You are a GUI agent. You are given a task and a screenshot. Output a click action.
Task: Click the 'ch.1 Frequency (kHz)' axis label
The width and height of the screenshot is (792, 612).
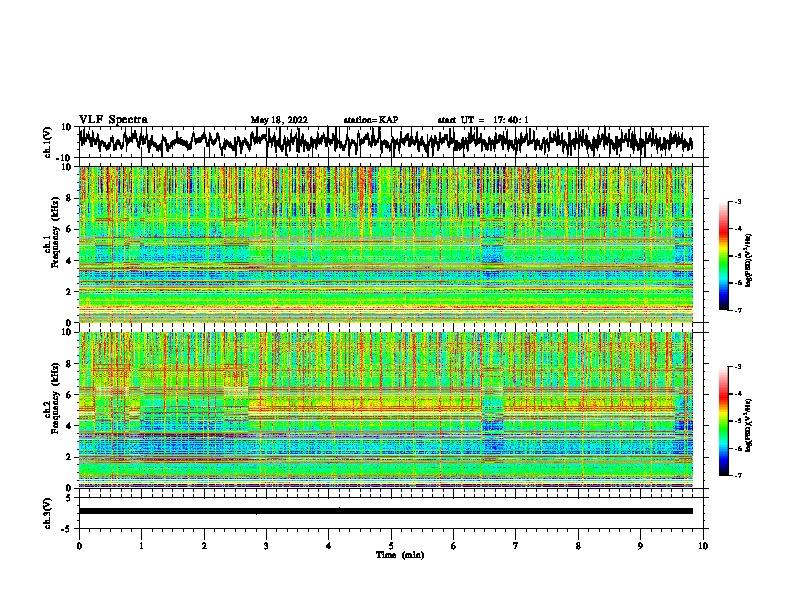(52, 233)
